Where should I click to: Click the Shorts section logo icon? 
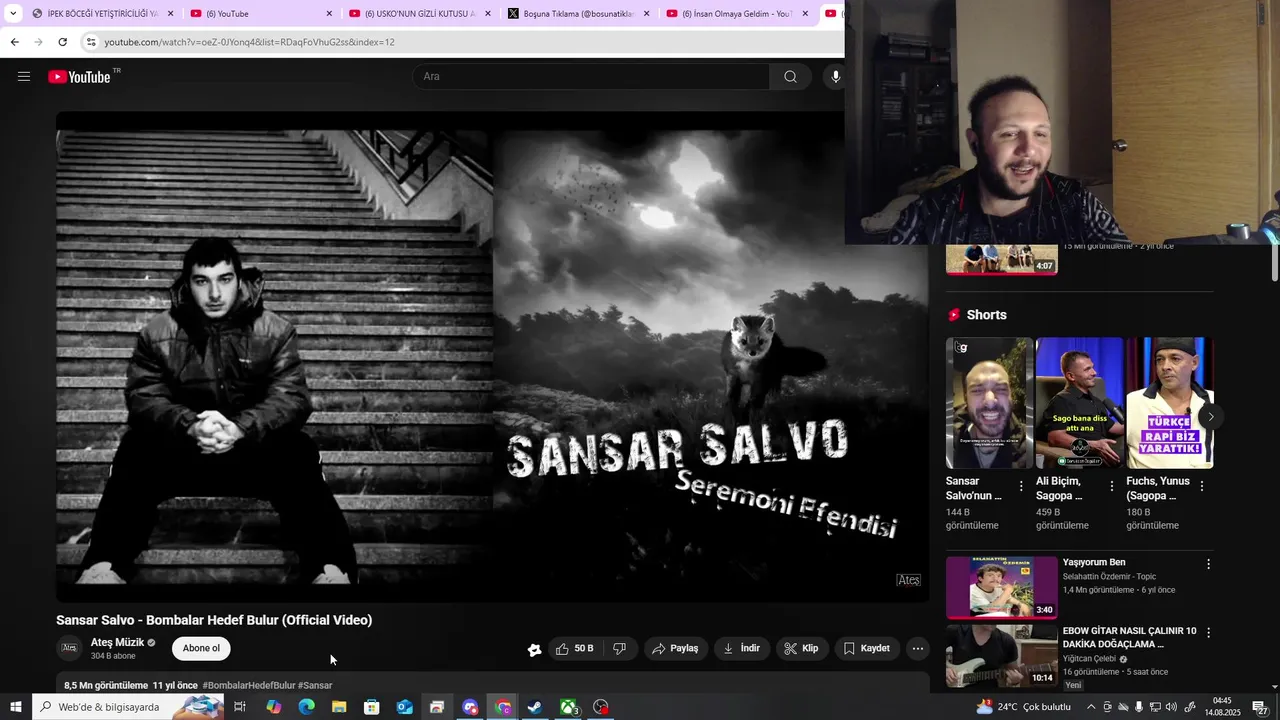pyautogui.click(x=954, y=315)
